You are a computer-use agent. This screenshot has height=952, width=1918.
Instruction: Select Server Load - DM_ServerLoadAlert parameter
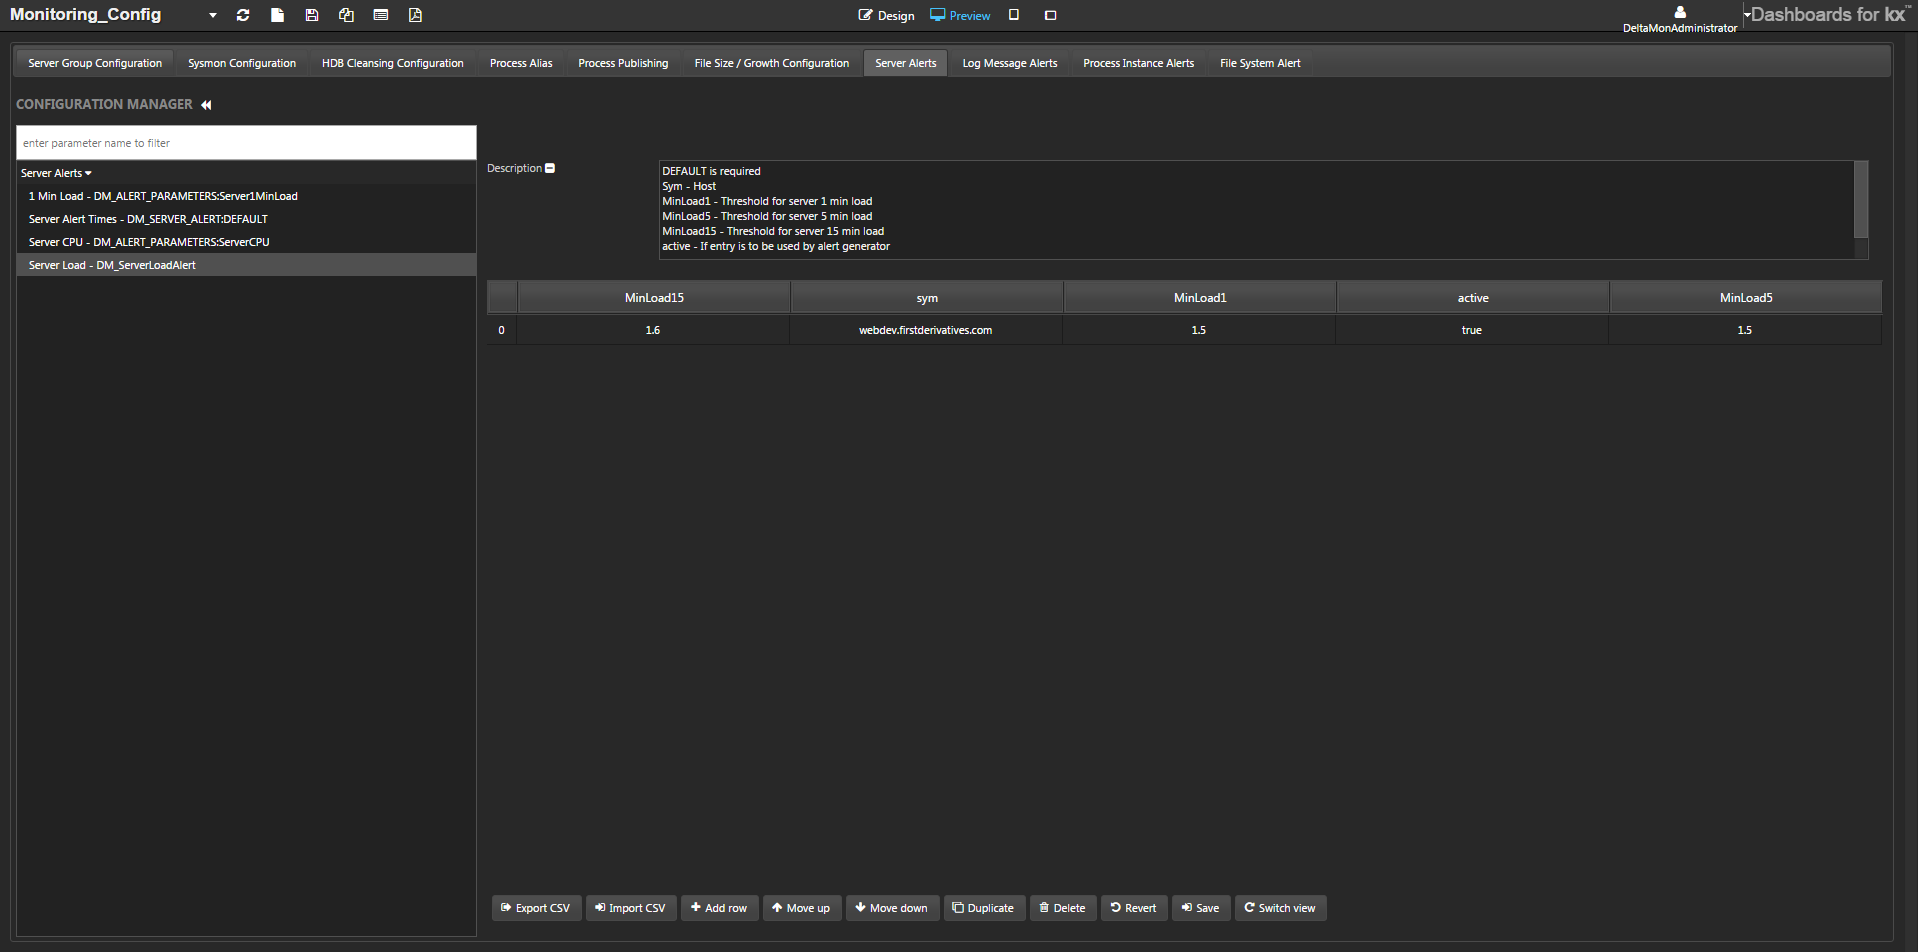(x=246, y=265)
